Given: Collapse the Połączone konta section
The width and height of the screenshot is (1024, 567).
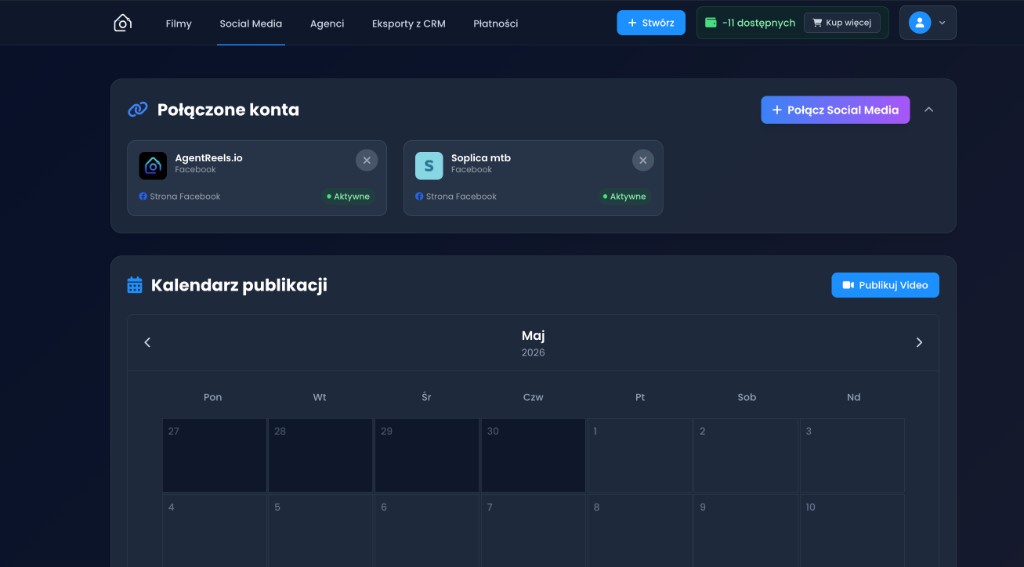Looking at the screenshot, I should click(929, 110).
